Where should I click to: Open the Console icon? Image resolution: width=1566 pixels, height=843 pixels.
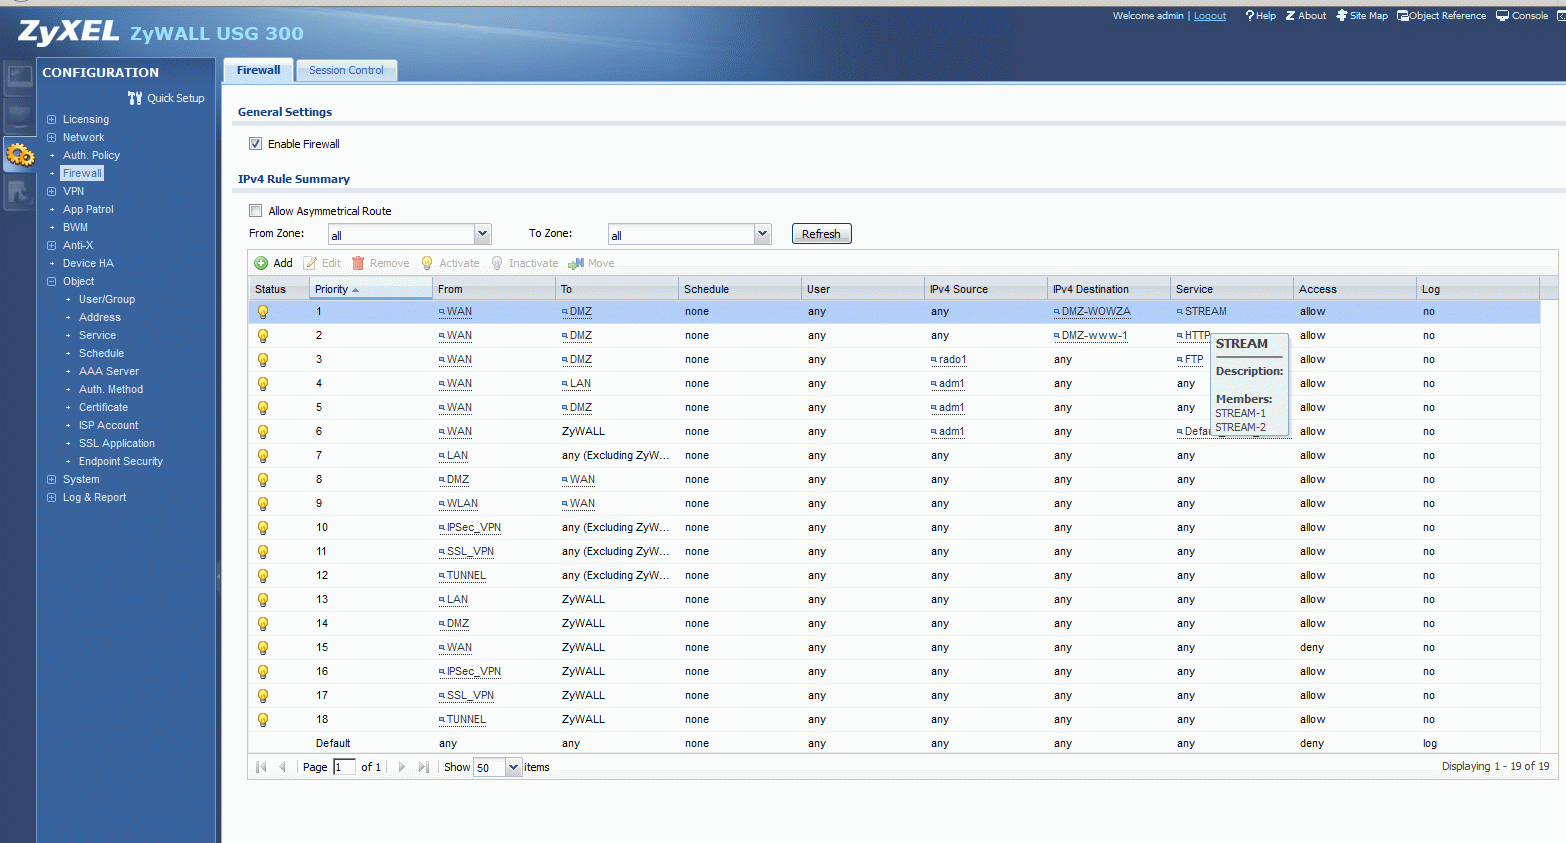coord(1502,15)
